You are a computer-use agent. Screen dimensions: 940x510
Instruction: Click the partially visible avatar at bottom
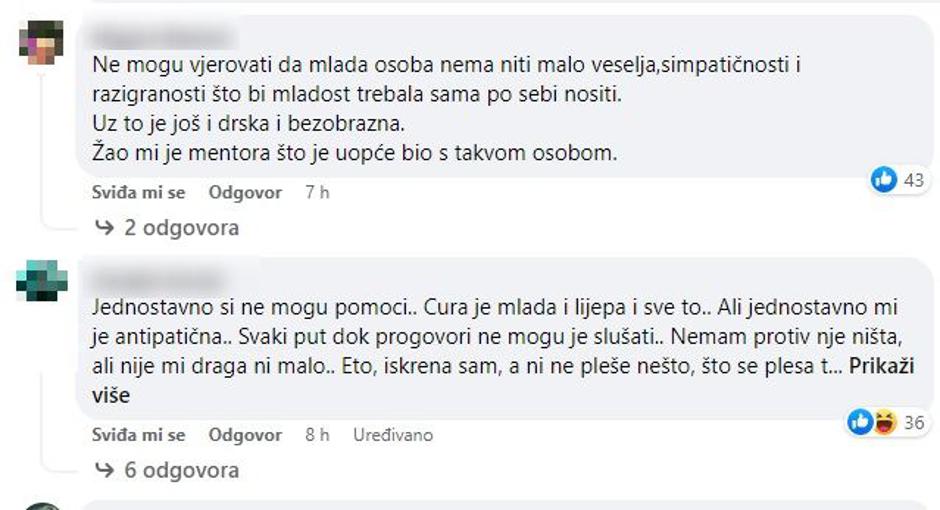point(41,505)
